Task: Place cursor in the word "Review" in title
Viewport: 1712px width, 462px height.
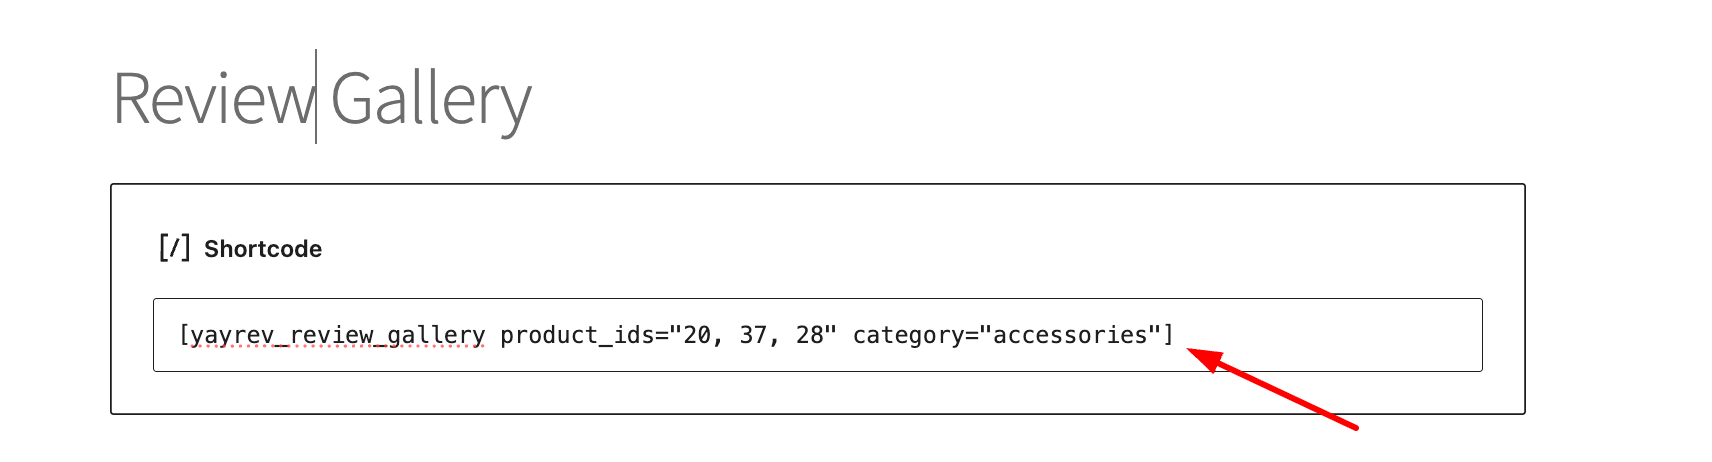Action: click(x=212, y=99)
